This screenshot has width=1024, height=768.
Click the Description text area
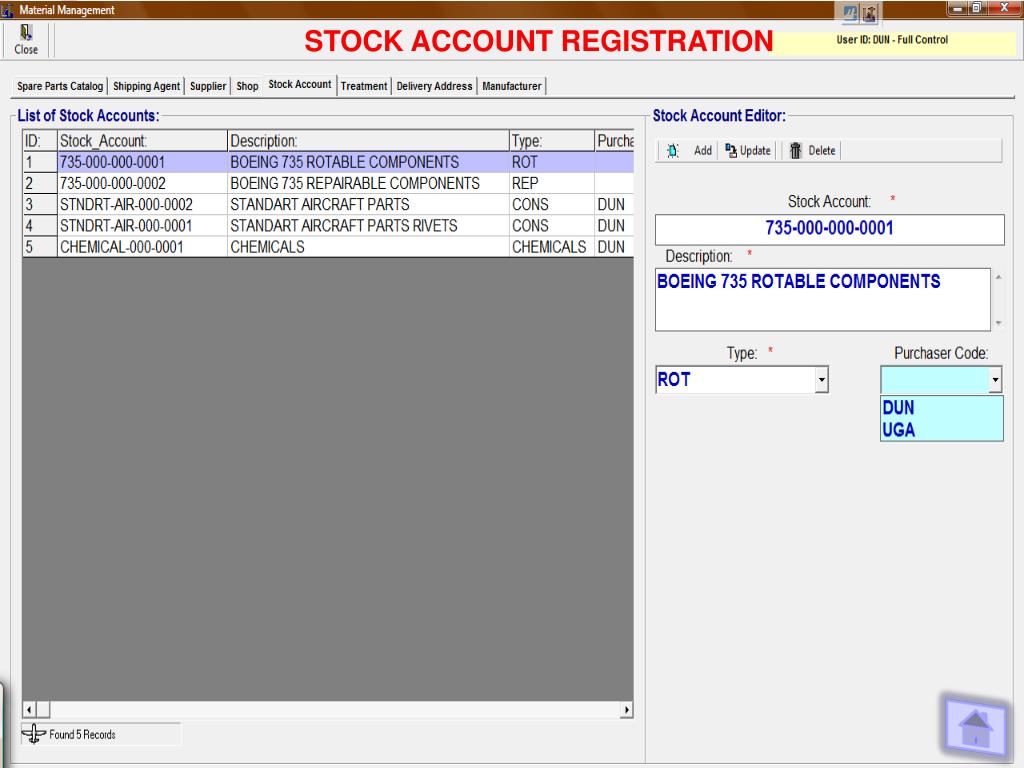click(823, 300)
